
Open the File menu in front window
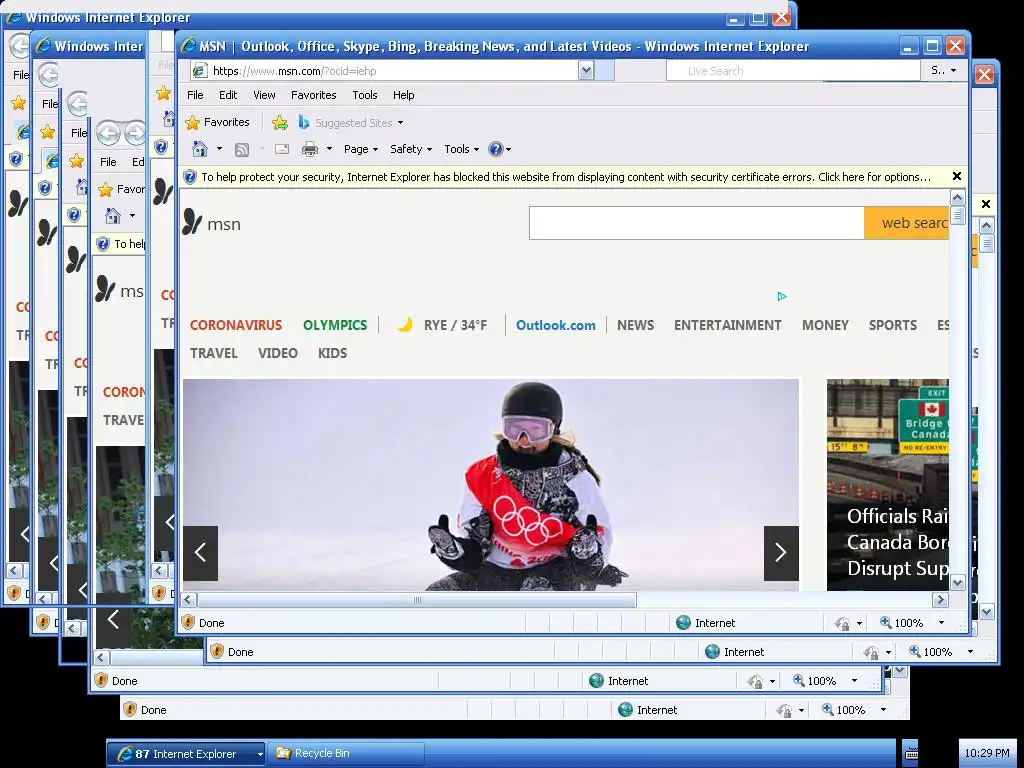point(195,95)
